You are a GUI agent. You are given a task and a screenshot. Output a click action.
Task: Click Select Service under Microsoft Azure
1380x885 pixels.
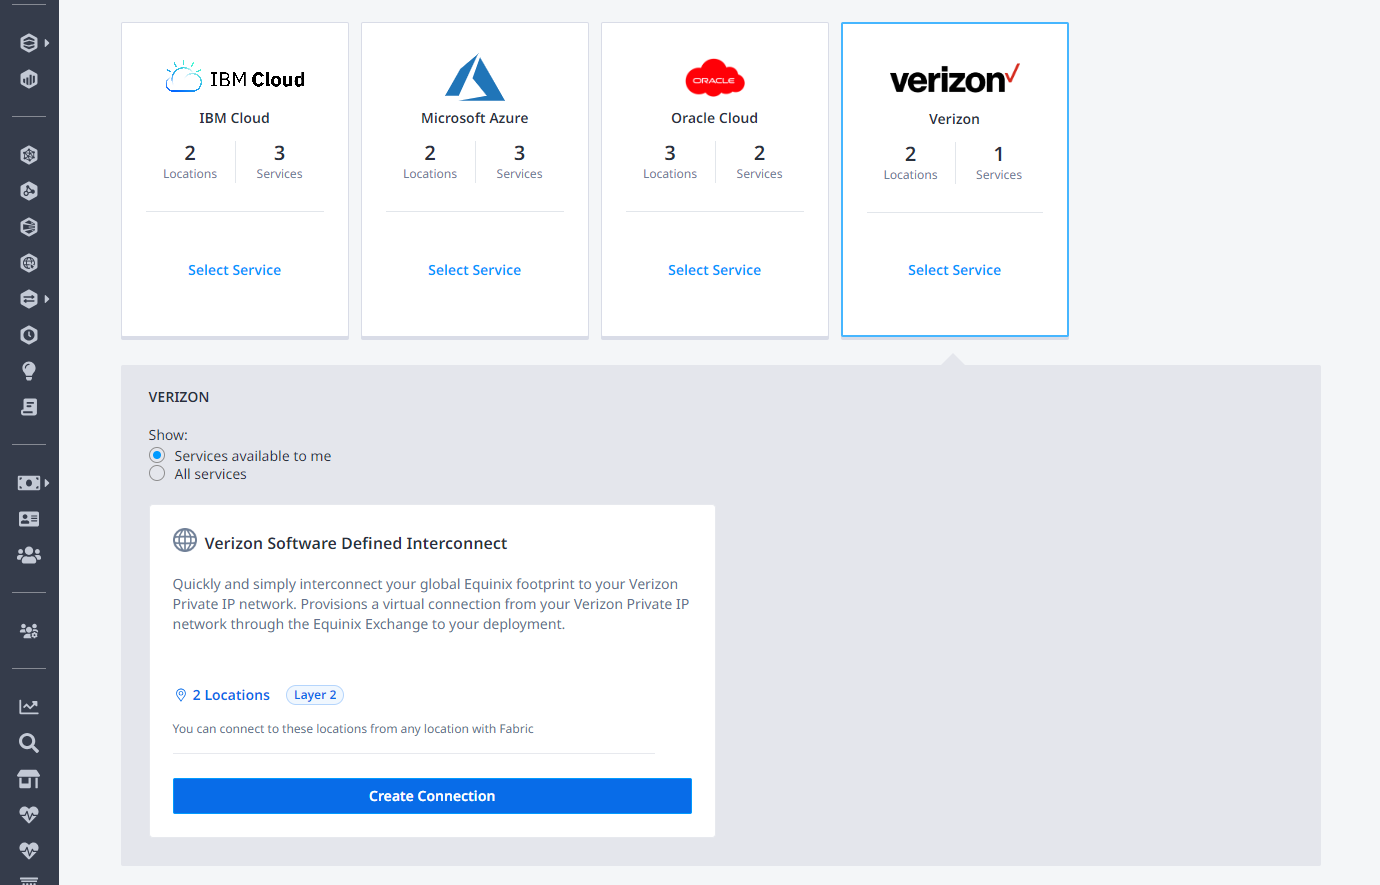(475, 270)
